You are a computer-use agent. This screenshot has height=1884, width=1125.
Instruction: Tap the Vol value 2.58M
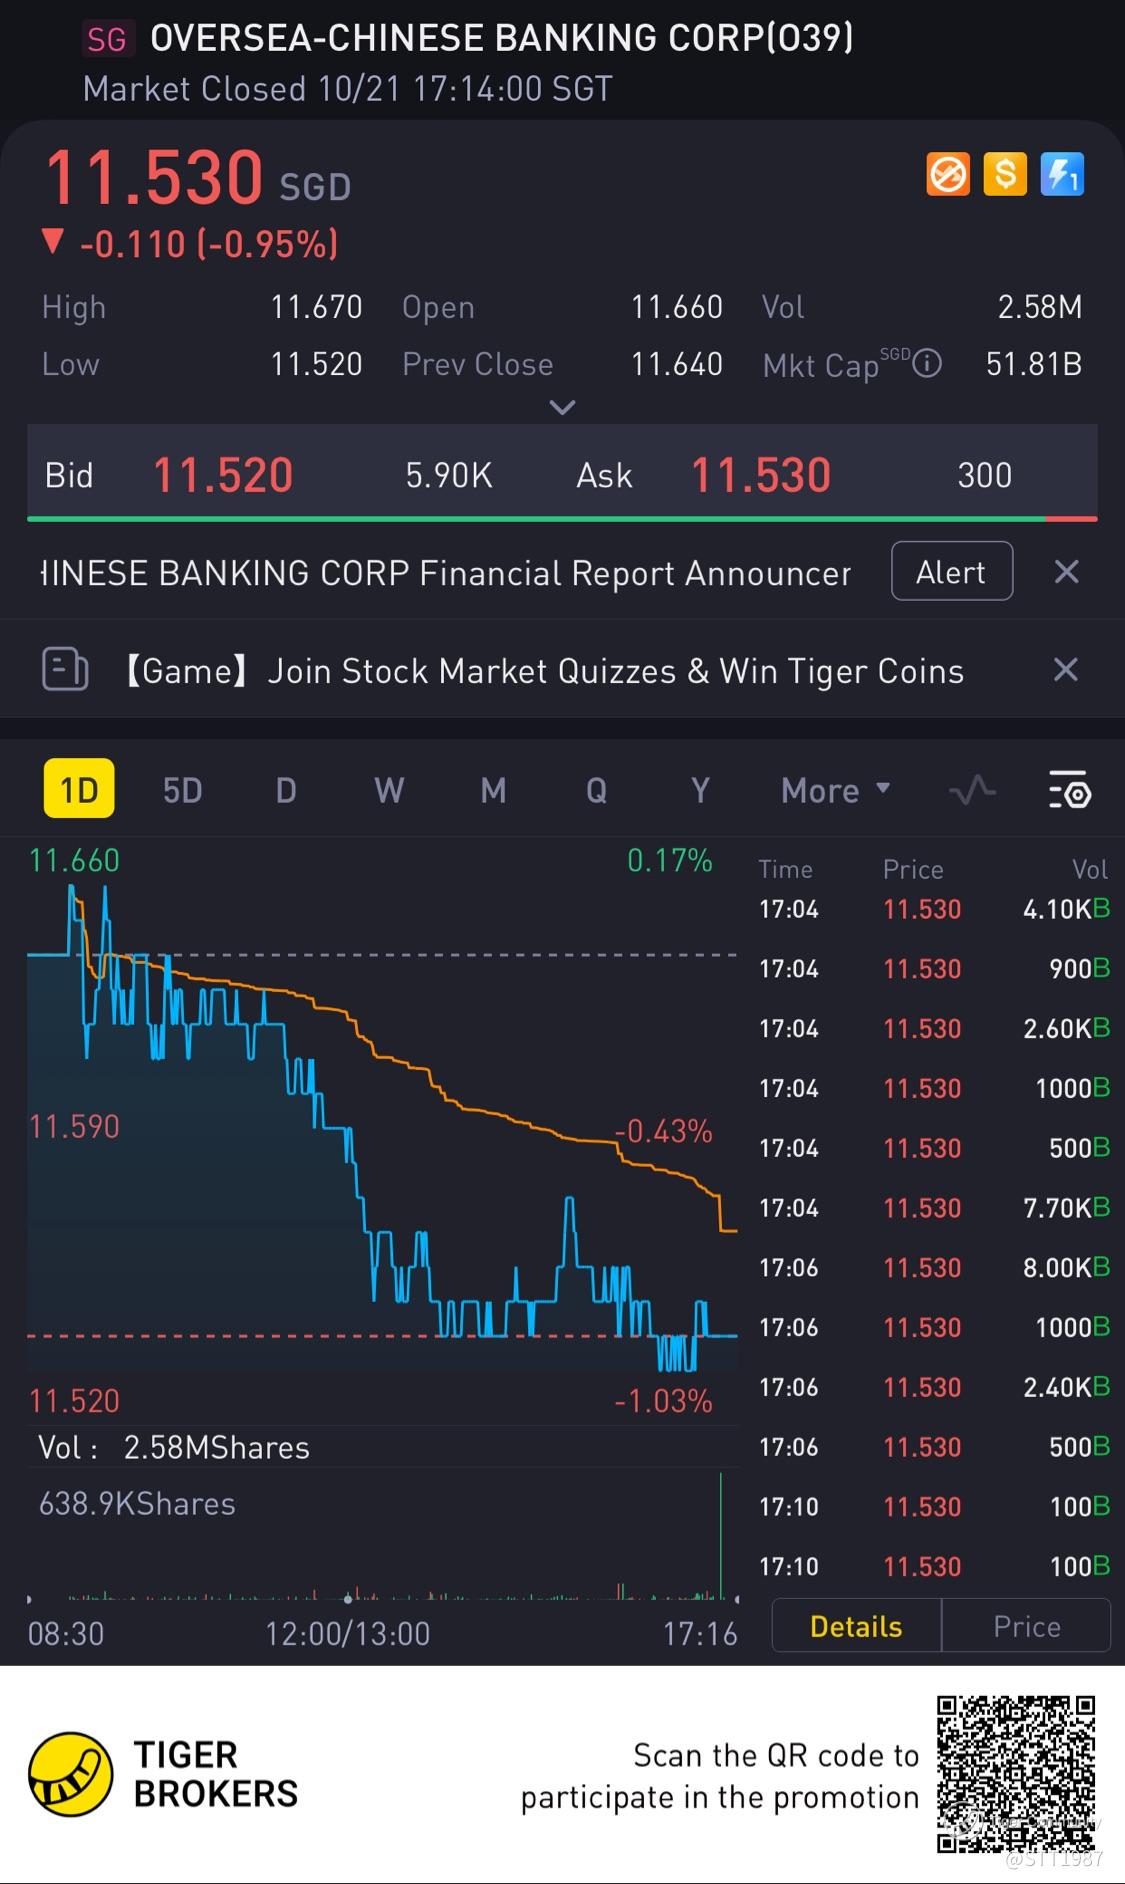coord(1040,306)
